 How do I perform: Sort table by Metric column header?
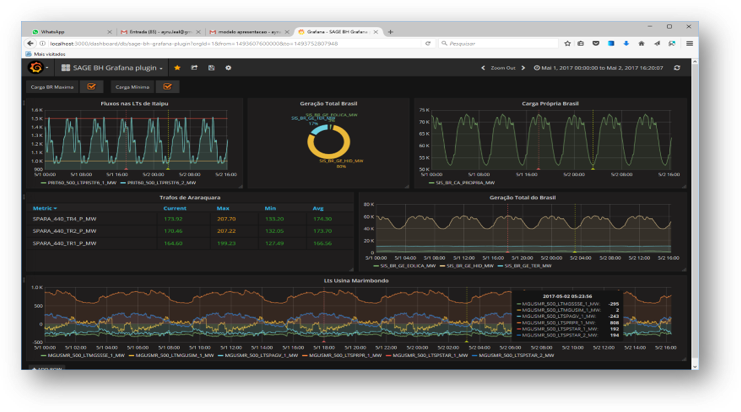coord(44,208)
